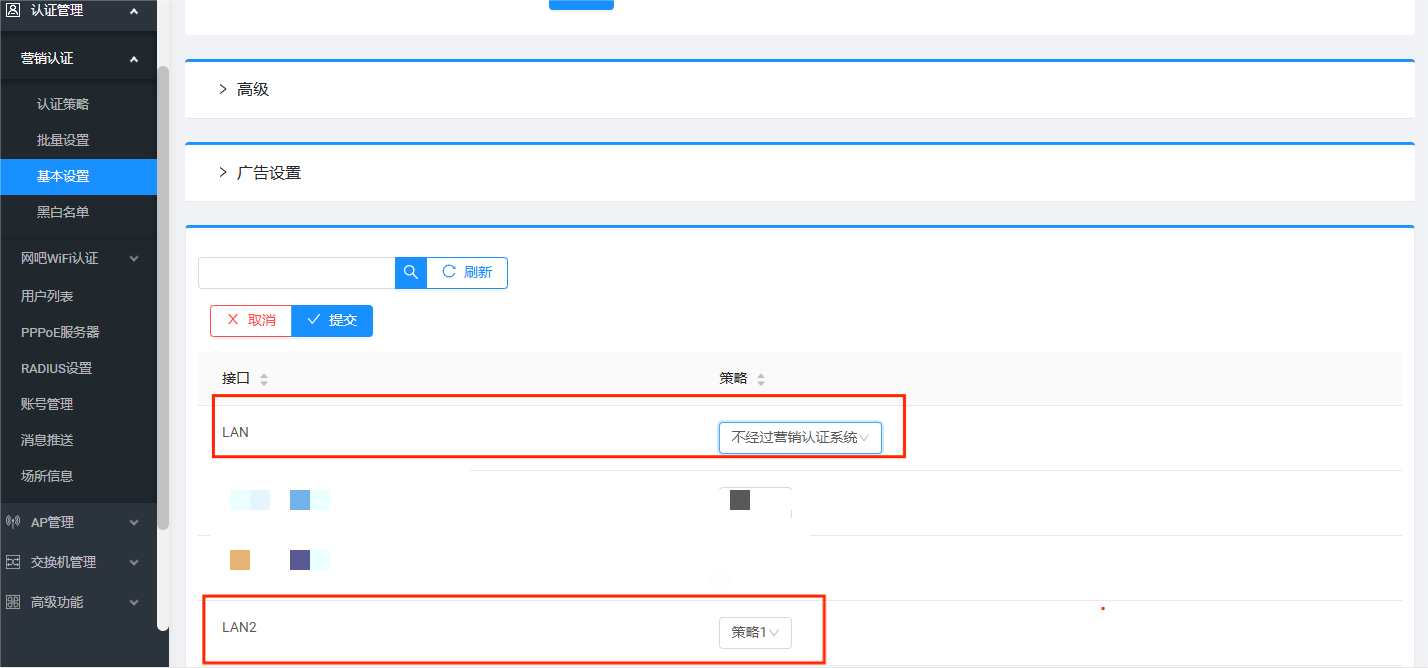
Task: Submit changes with 提交 button
Action: pyautogui.click(x=332, y=321)
